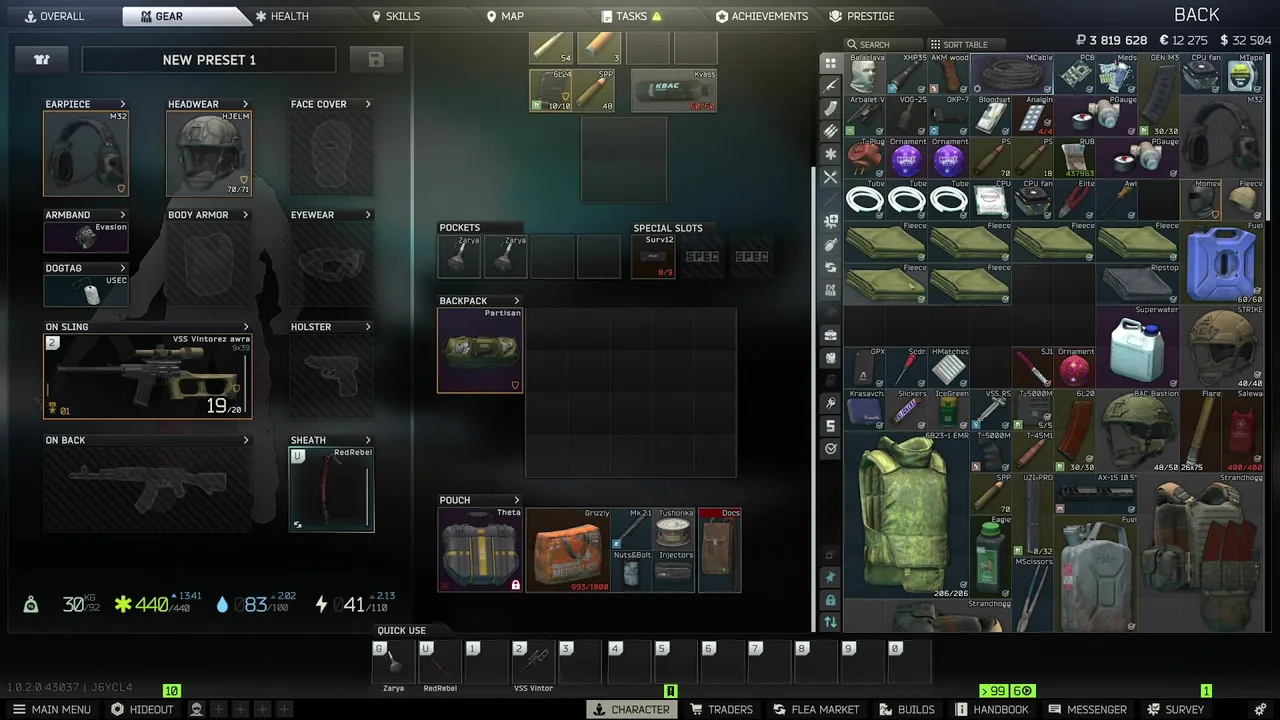Expand the BODY ARMOR slot arrow
The image size is (1280, 720).
tap(245, 215)
